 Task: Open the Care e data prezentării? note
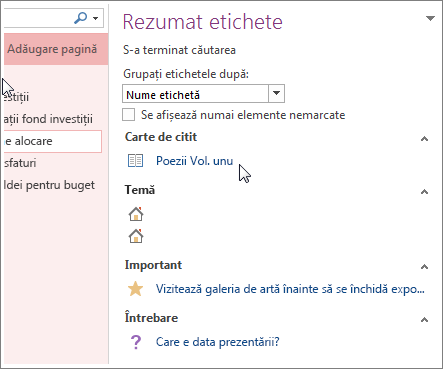pos(218,342)
